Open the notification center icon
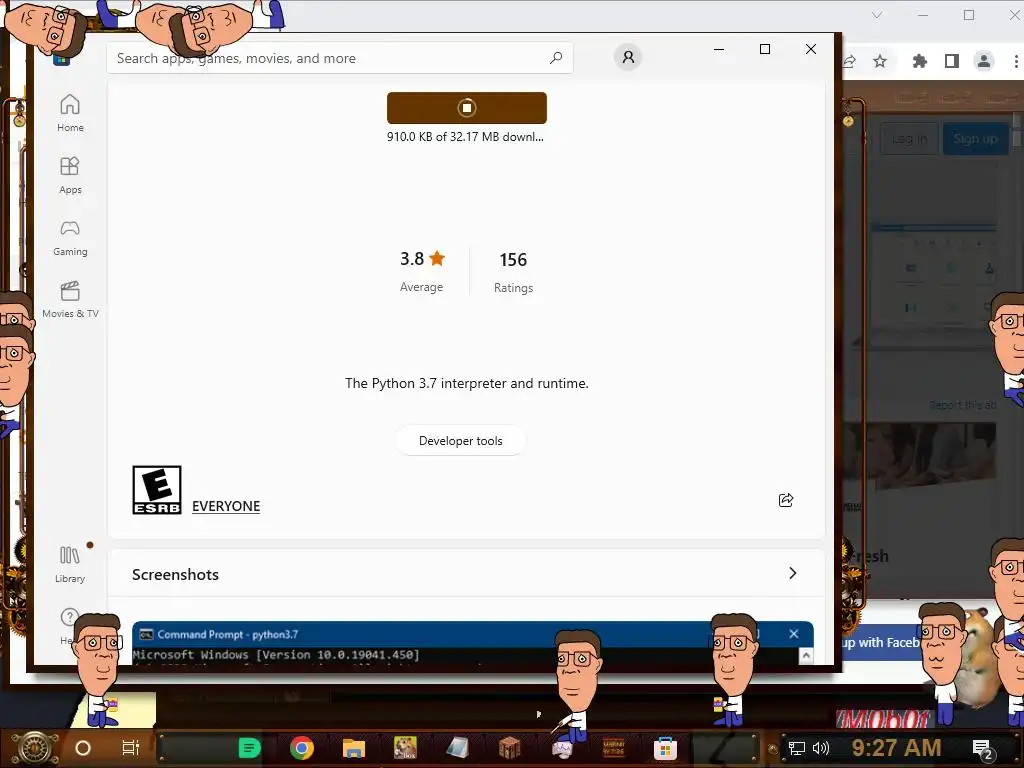The width and height of the screenshot is (1024, 768). pyautogui.click(x=983, y=750)
